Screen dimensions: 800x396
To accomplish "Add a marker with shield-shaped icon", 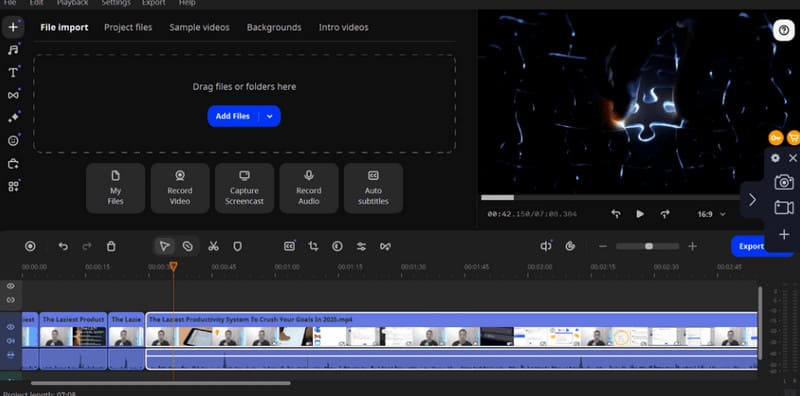I will [x=237, y=246].
